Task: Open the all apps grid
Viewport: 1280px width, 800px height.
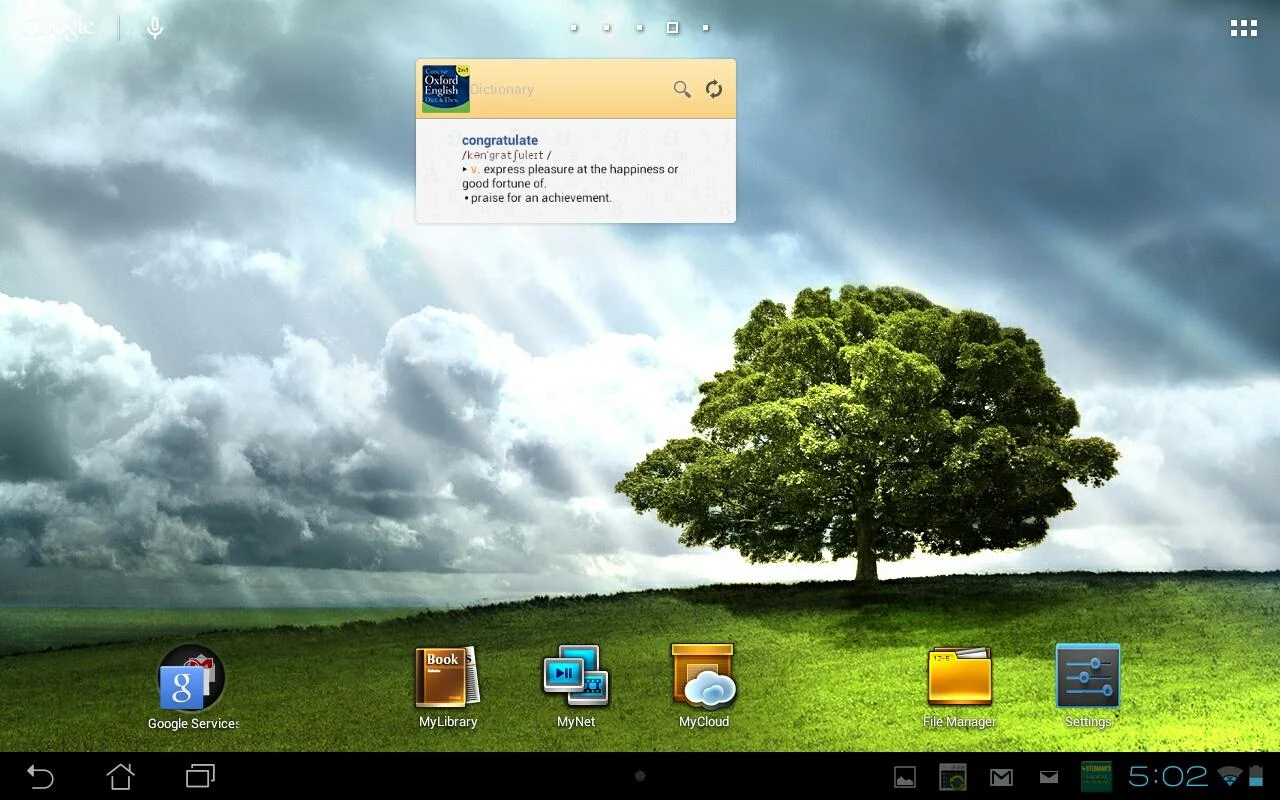Action: pyautogui.click(x=1243, y=28)
